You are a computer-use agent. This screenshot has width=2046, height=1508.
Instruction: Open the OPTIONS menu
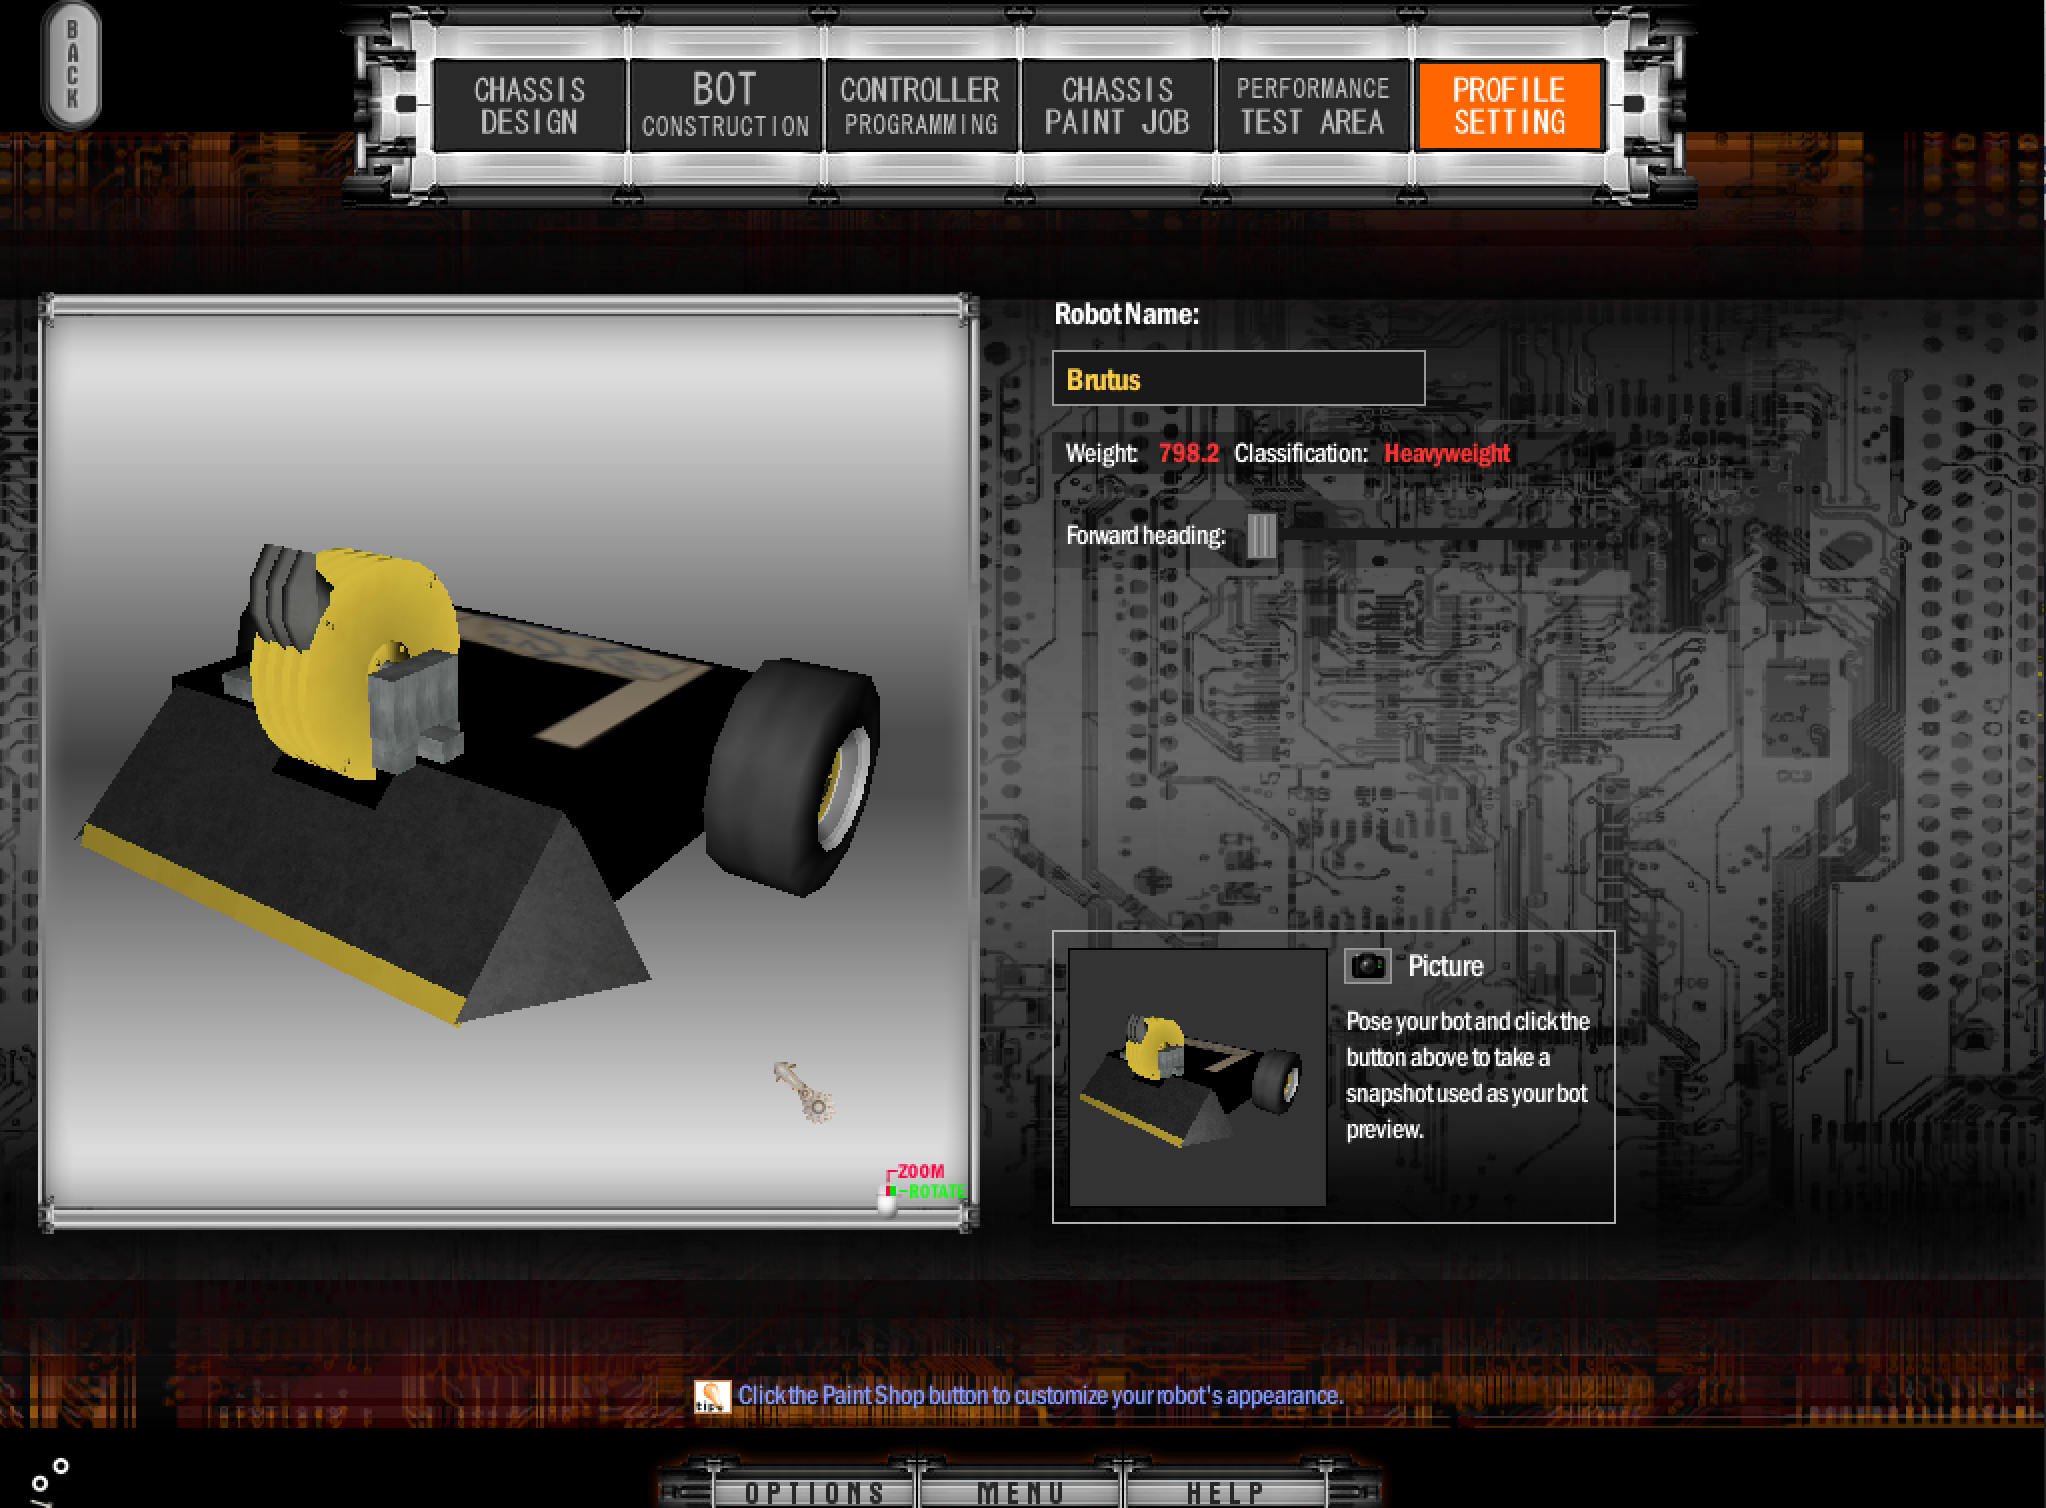(x=814, y=1492)
